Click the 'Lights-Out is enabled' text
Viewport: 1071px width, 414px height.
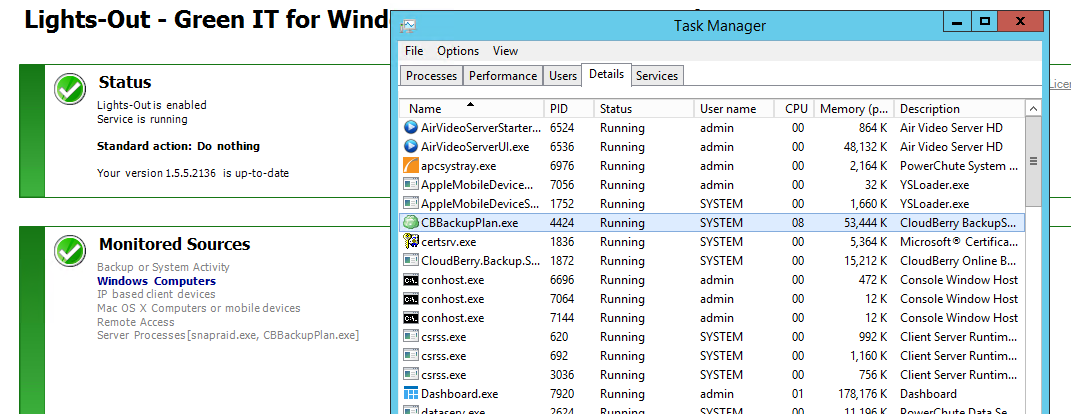pos(152,105)
